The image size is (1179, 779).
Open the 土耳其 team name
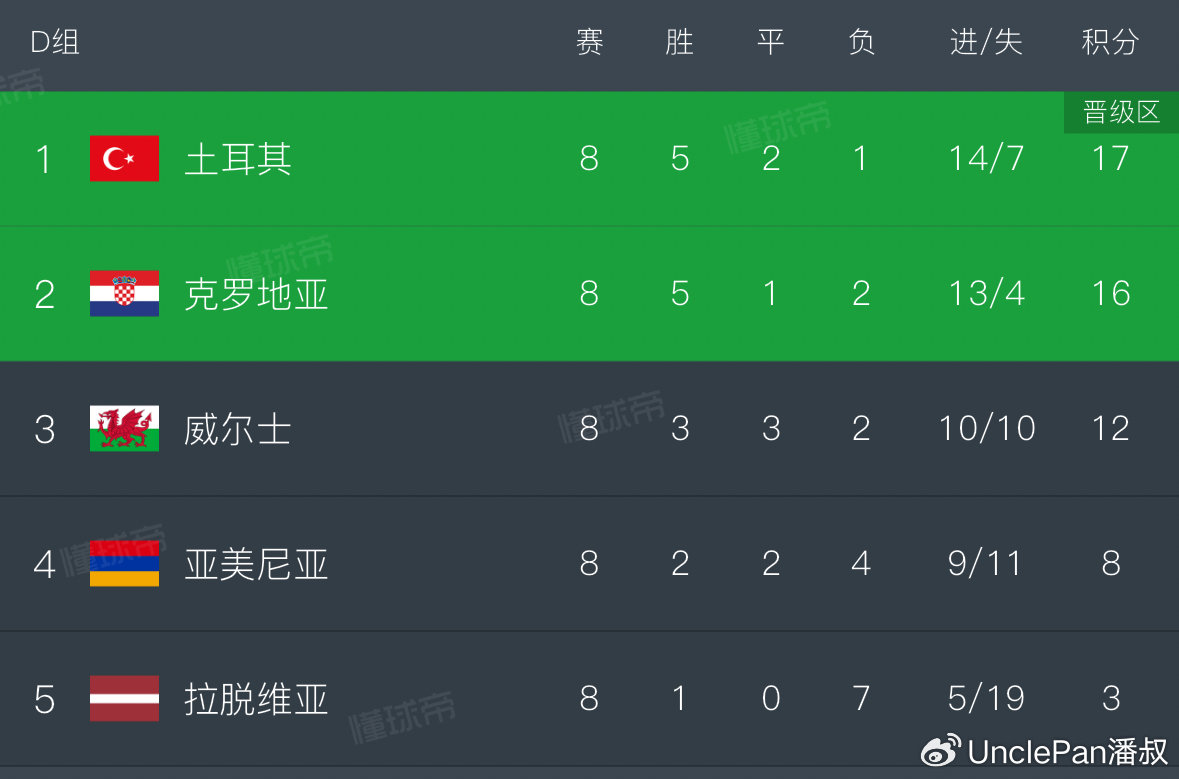tap(238, 159)
